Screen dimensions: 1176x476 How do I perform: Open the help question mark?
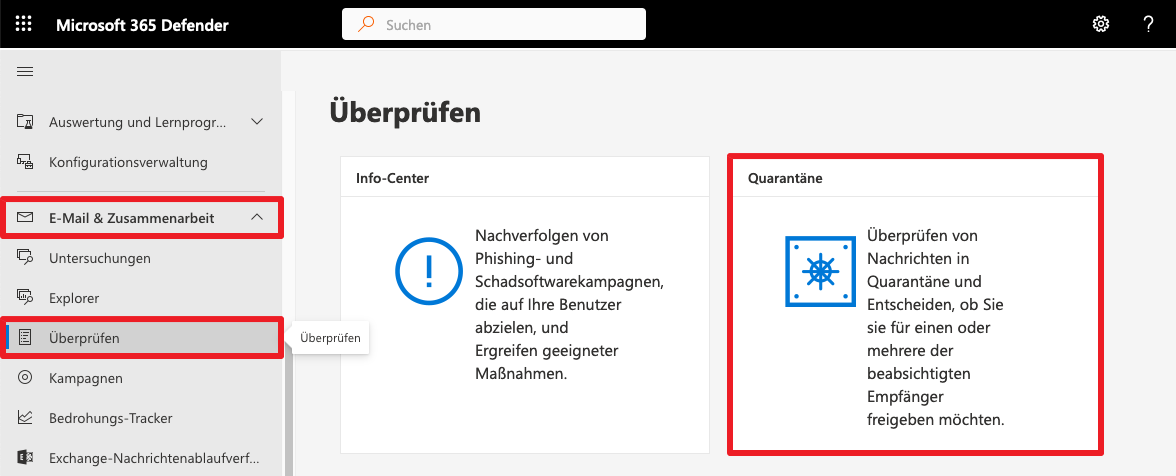1148,24
